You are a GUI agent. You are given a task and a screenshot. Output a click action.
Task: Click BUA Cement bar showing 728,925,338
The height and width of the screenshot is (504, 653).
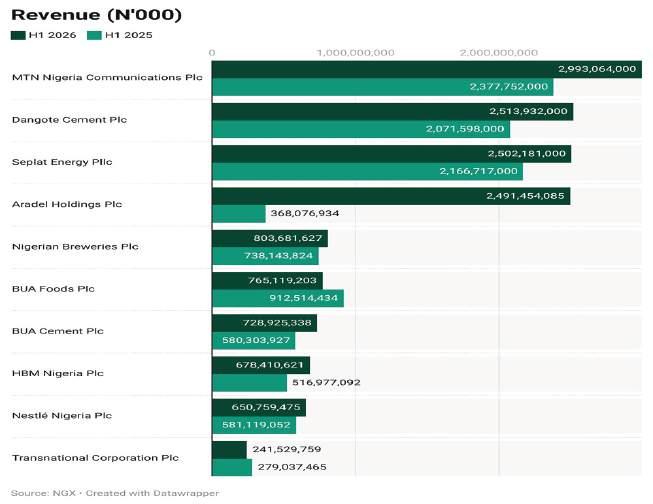[264, 323]
